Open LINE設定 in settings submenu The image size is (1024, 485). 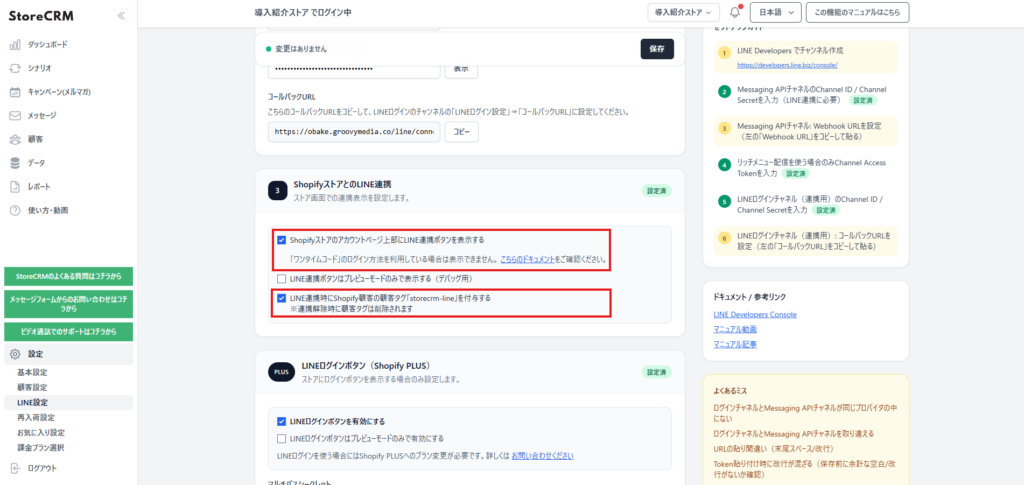32,402
